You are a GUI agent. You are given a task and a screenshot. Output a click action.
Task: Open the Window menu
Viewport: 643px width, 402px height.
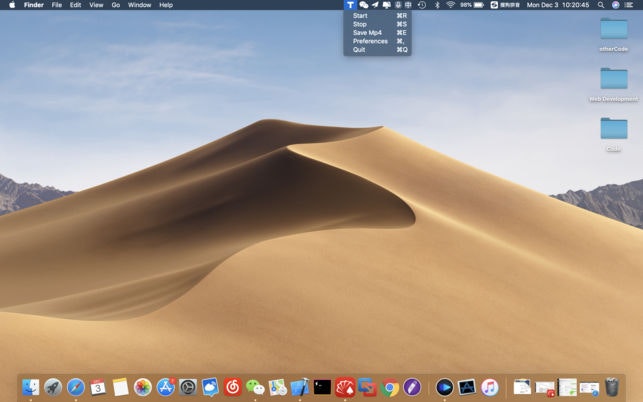point(139,5)
